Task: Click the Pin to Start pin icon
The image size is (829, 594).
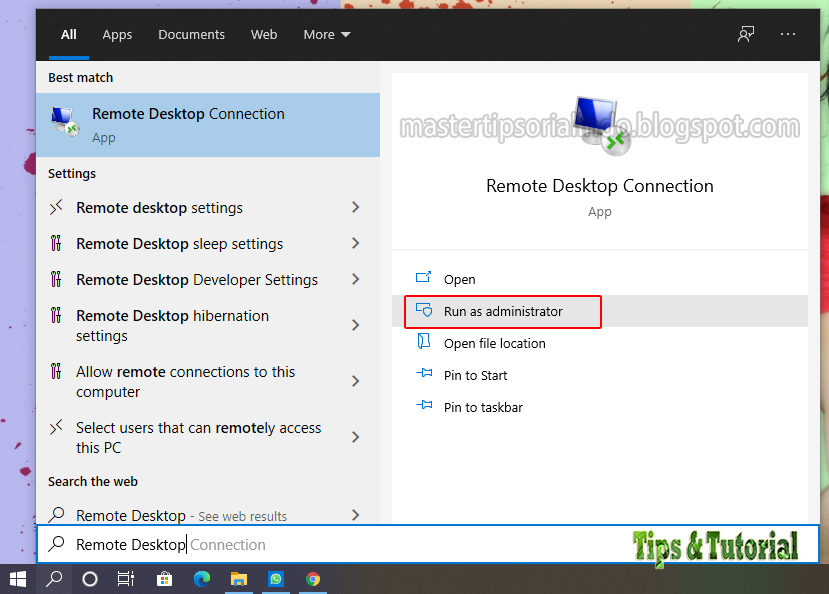Action: coord(424,373)
